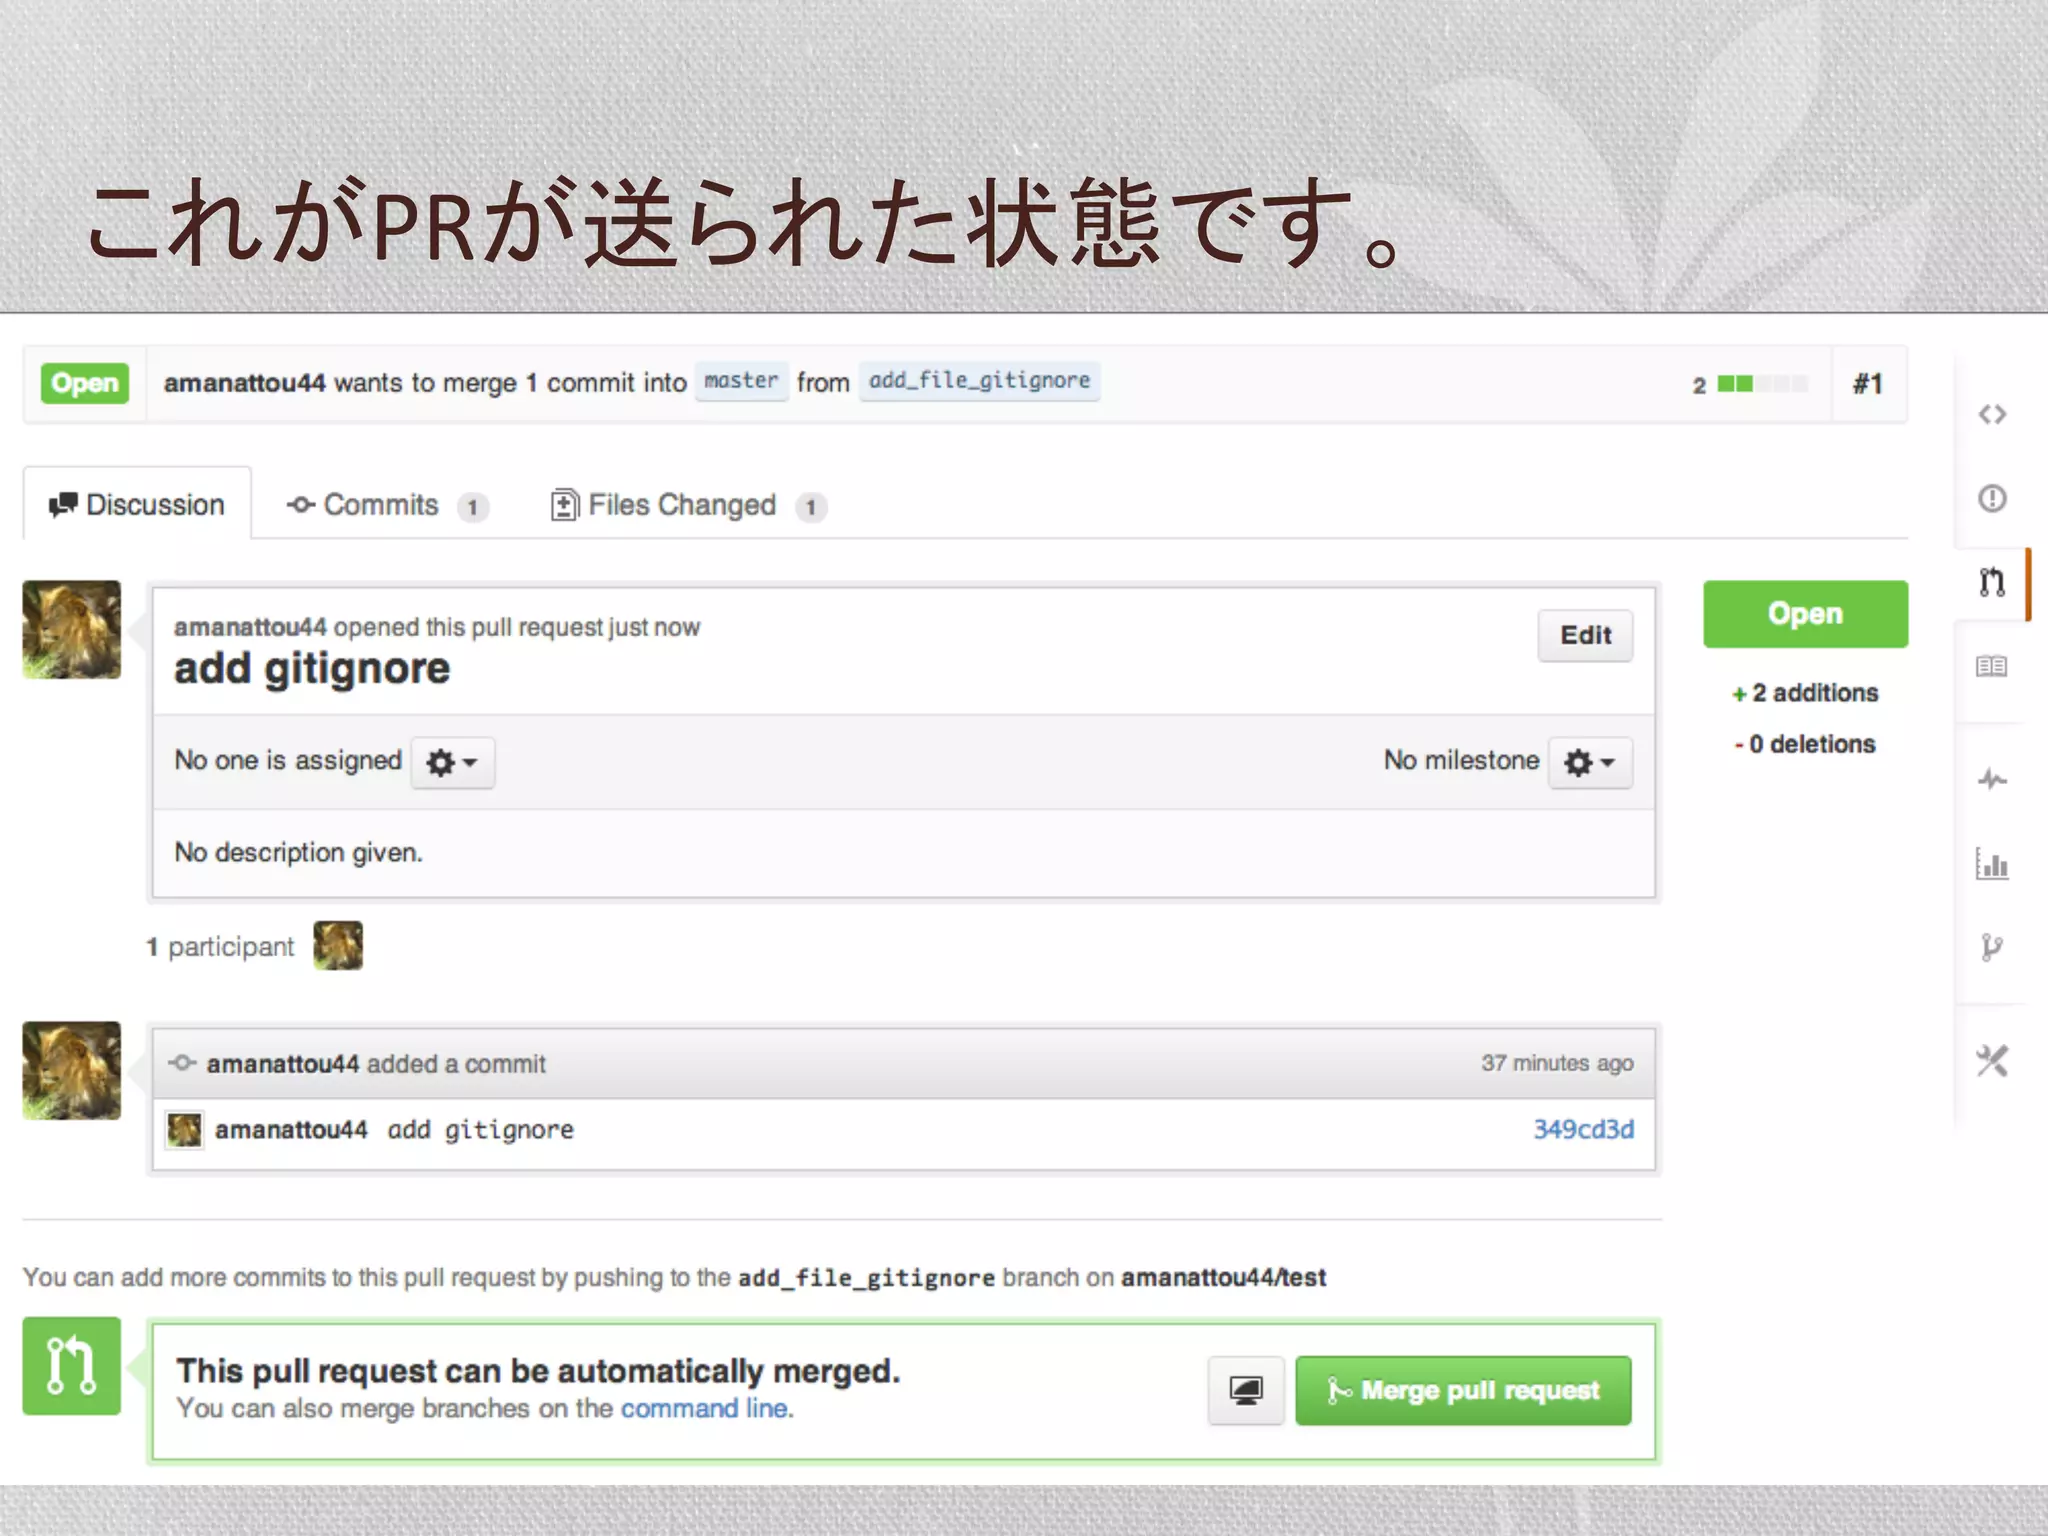Click the participant avatar thumbnail

(338, 945)
